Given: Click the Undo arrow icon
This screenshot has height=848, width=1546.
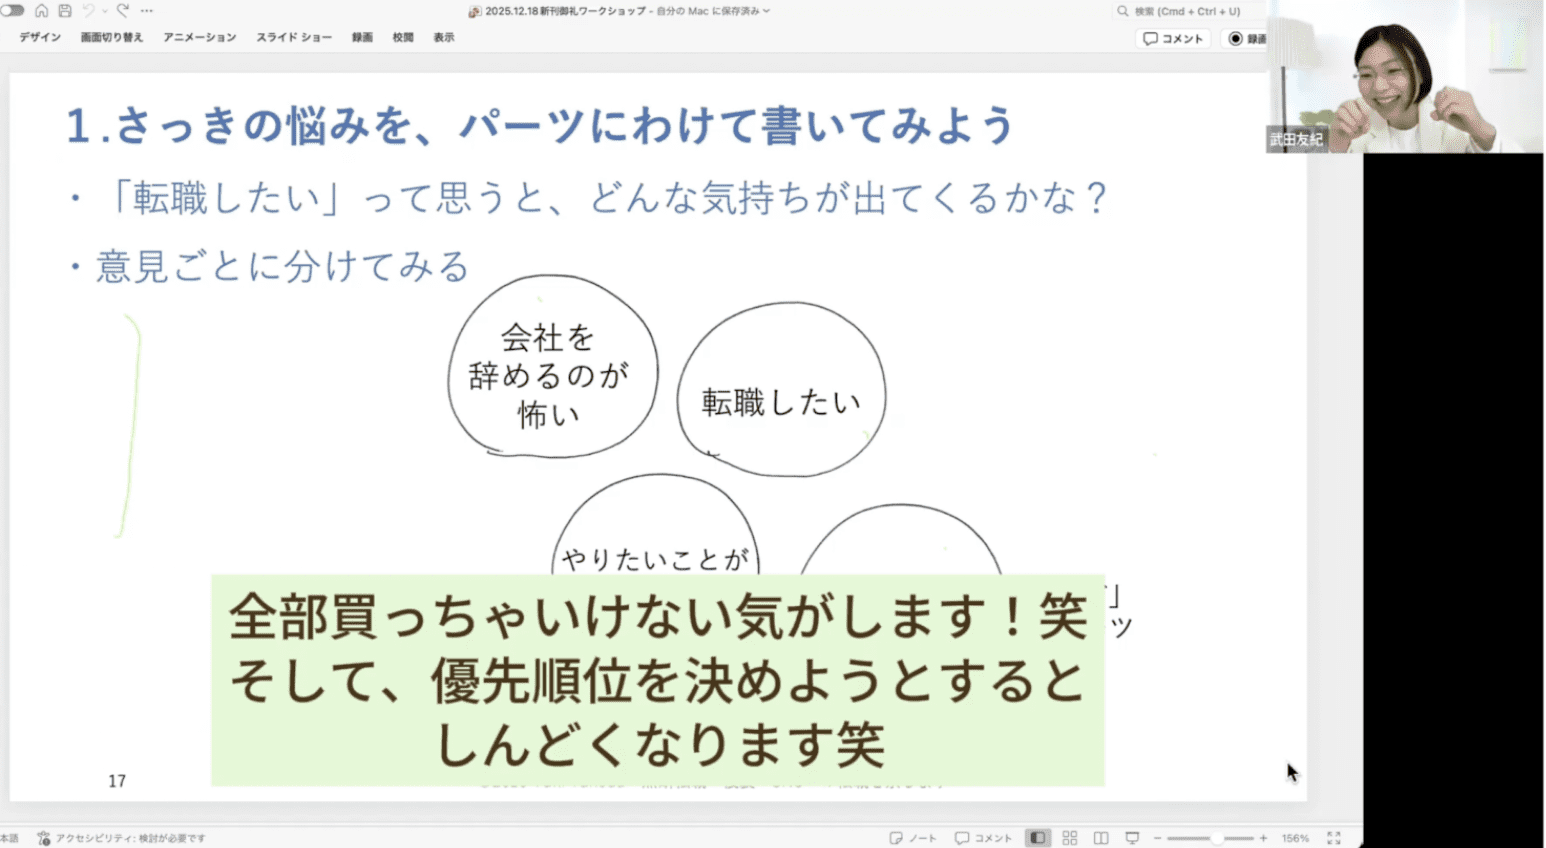Looking at the screenshot, I should coord(88,11).
